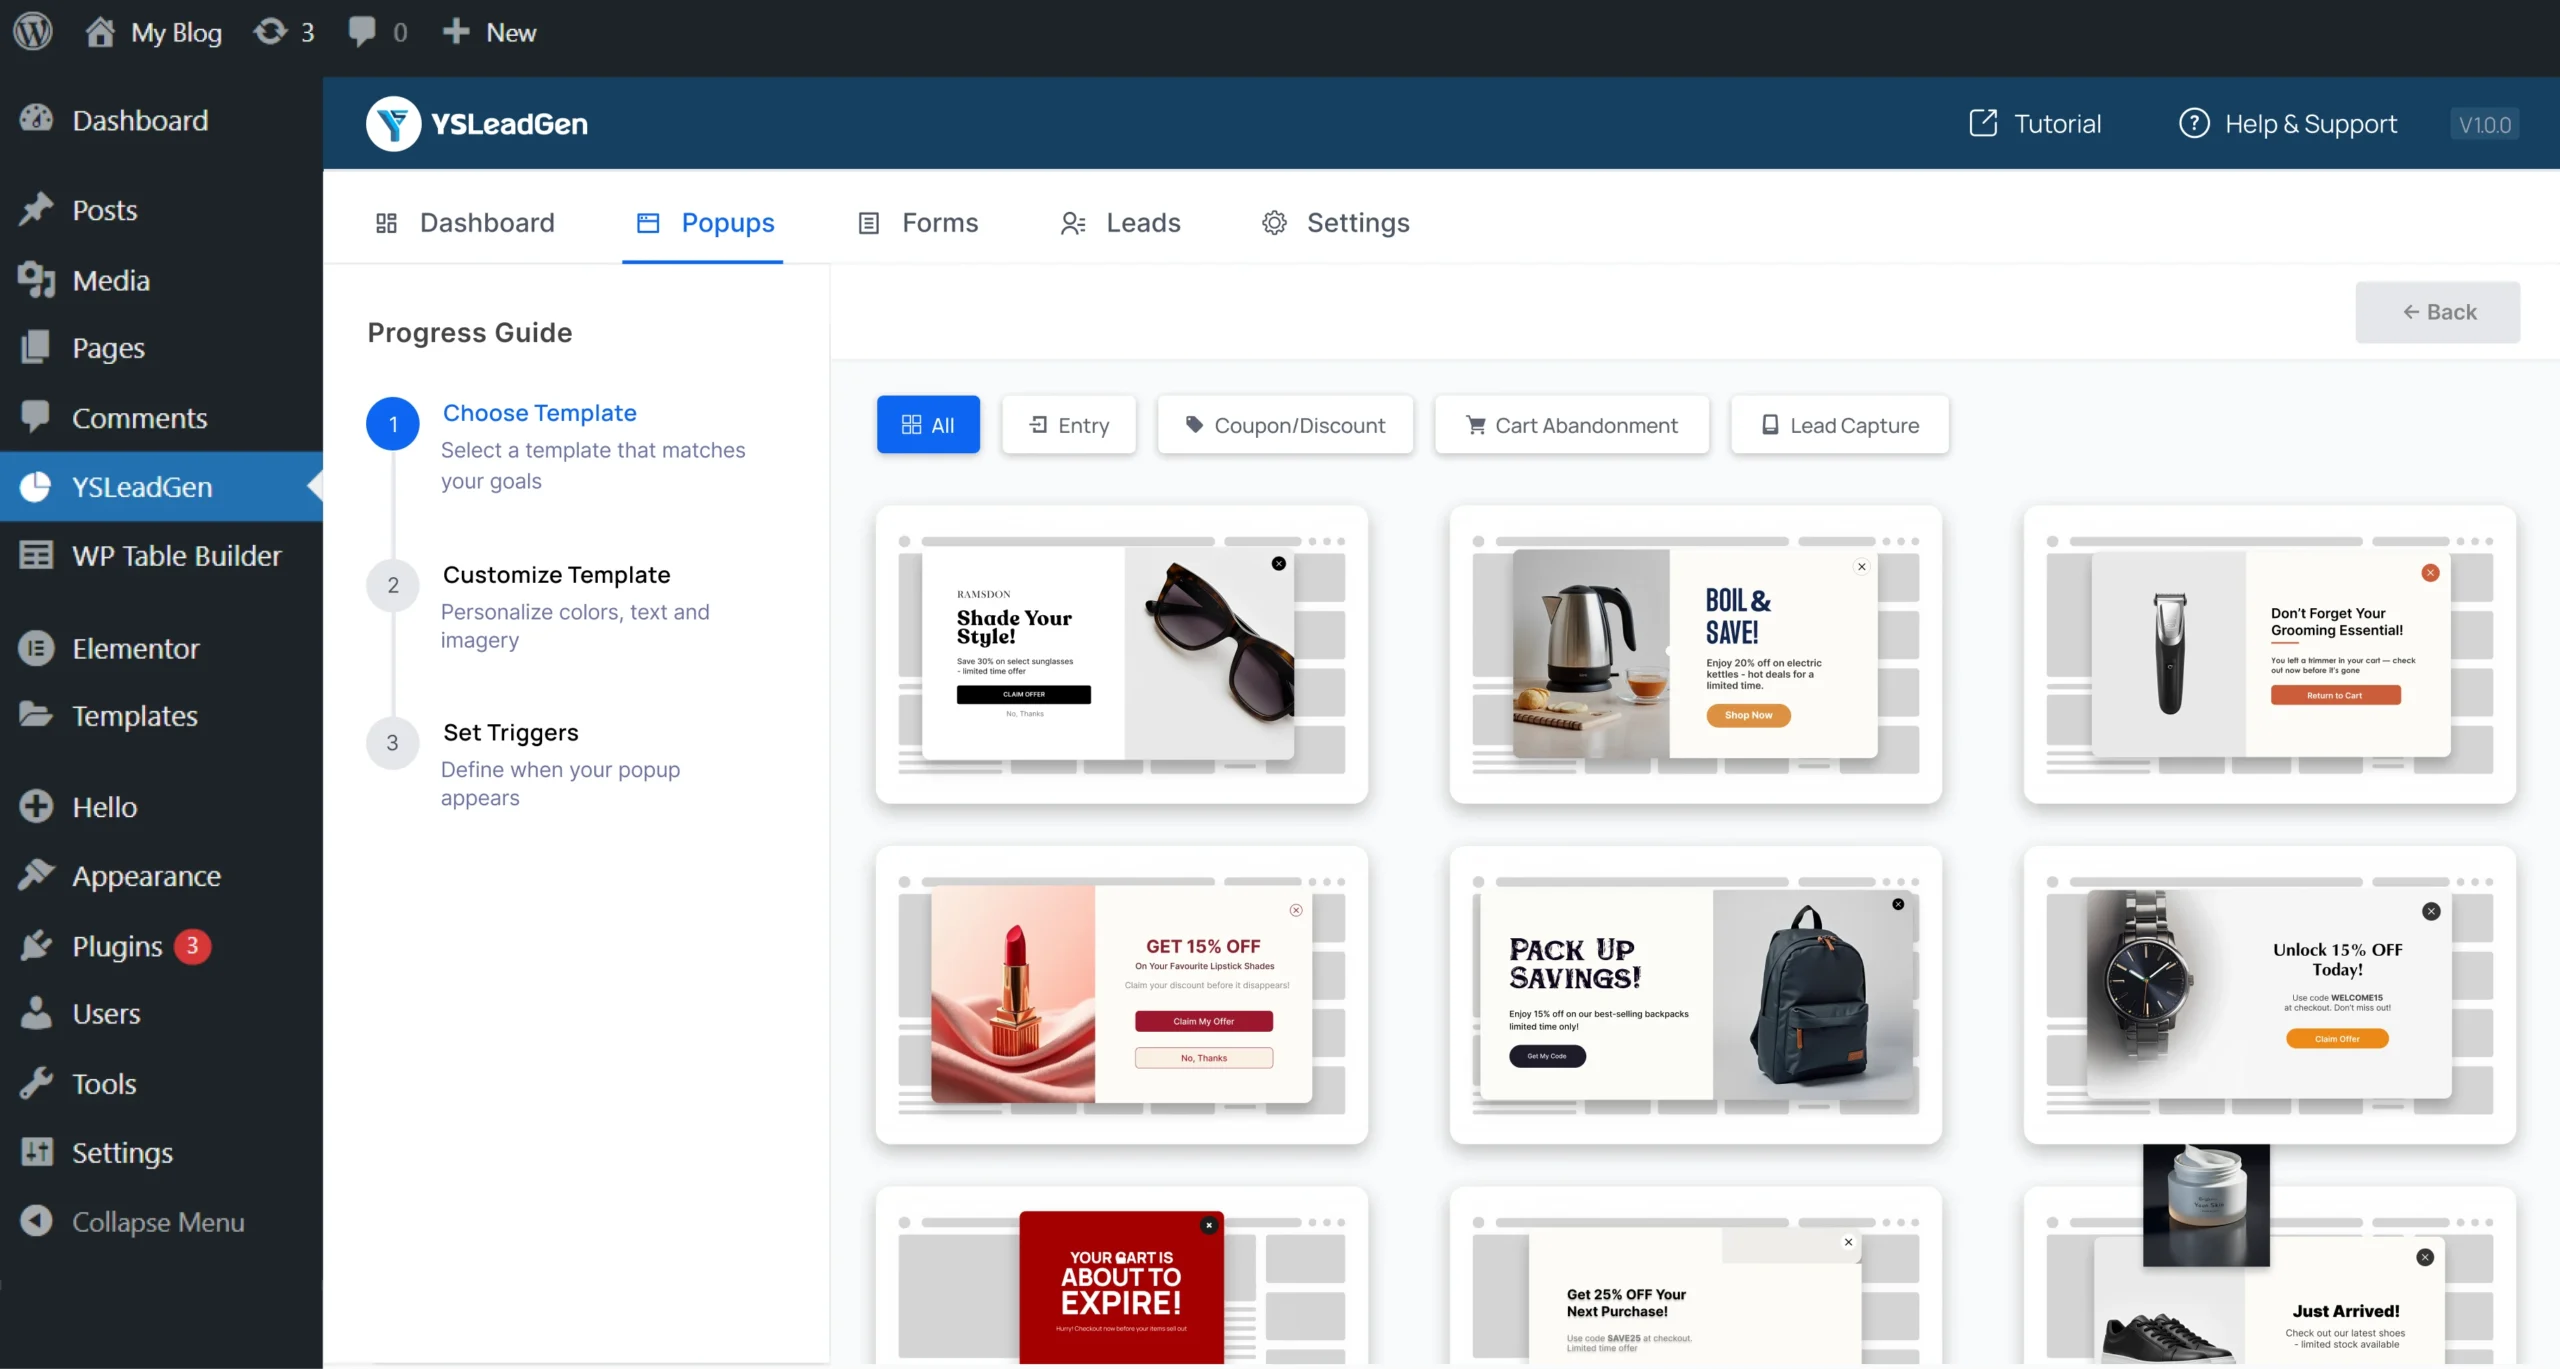Click the YSLeadGen logo

tap(477, 124)
